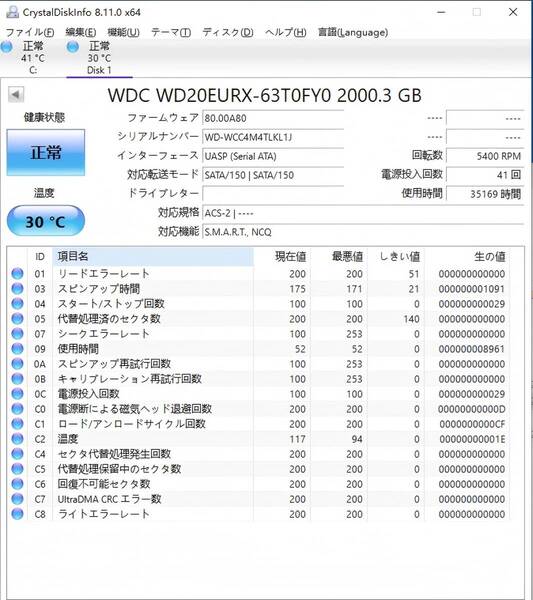The image size is (533, 600).
Task: Open the 言語(Language) menu
Action: click(353, 33)
